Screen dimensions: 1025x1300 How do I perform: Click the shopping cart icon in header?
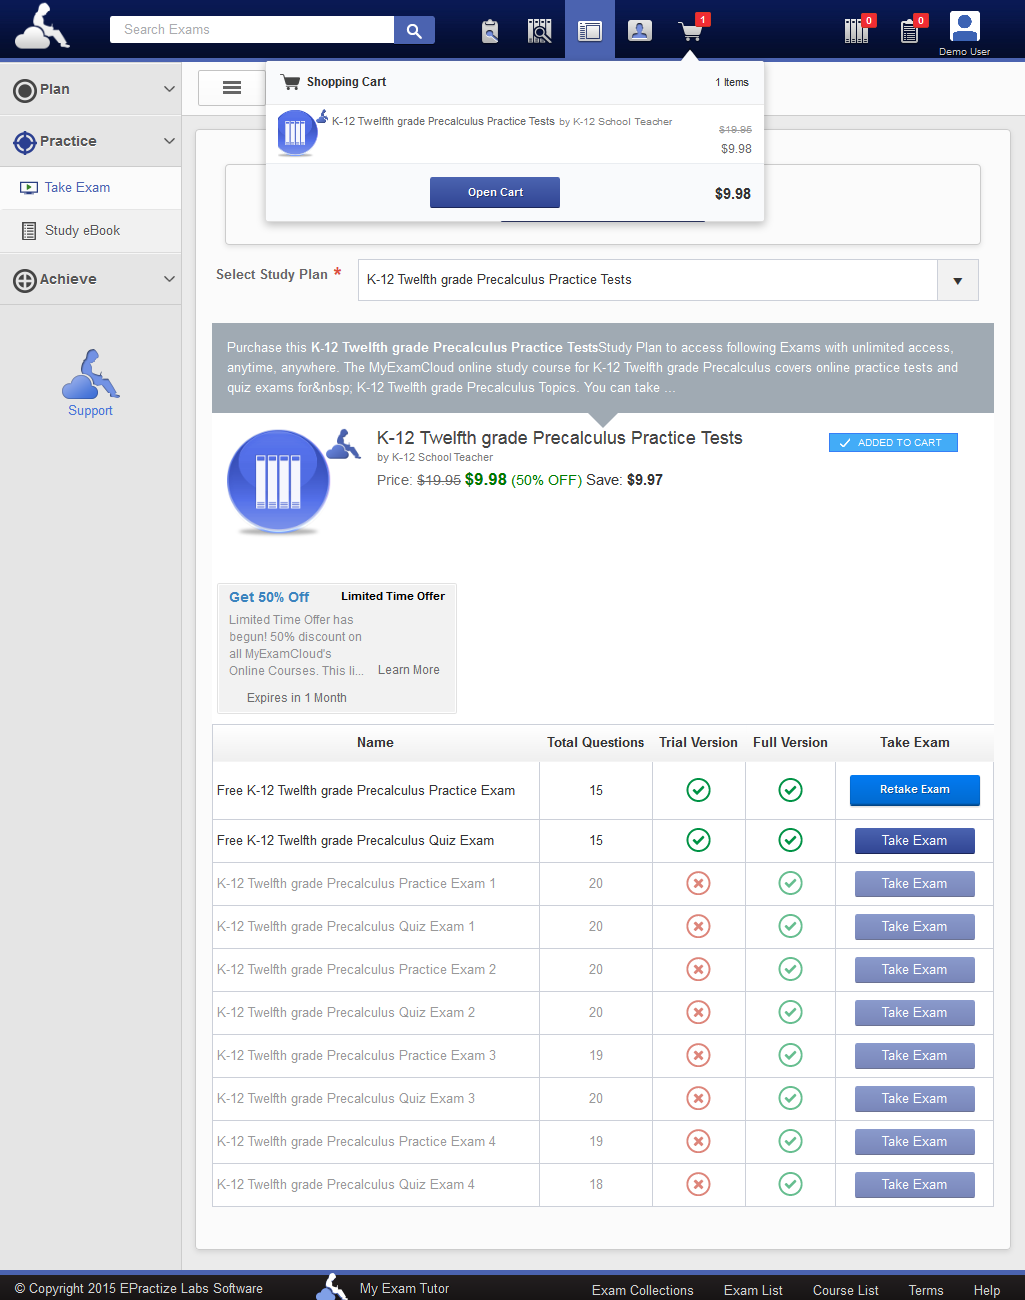click(690, 31)
